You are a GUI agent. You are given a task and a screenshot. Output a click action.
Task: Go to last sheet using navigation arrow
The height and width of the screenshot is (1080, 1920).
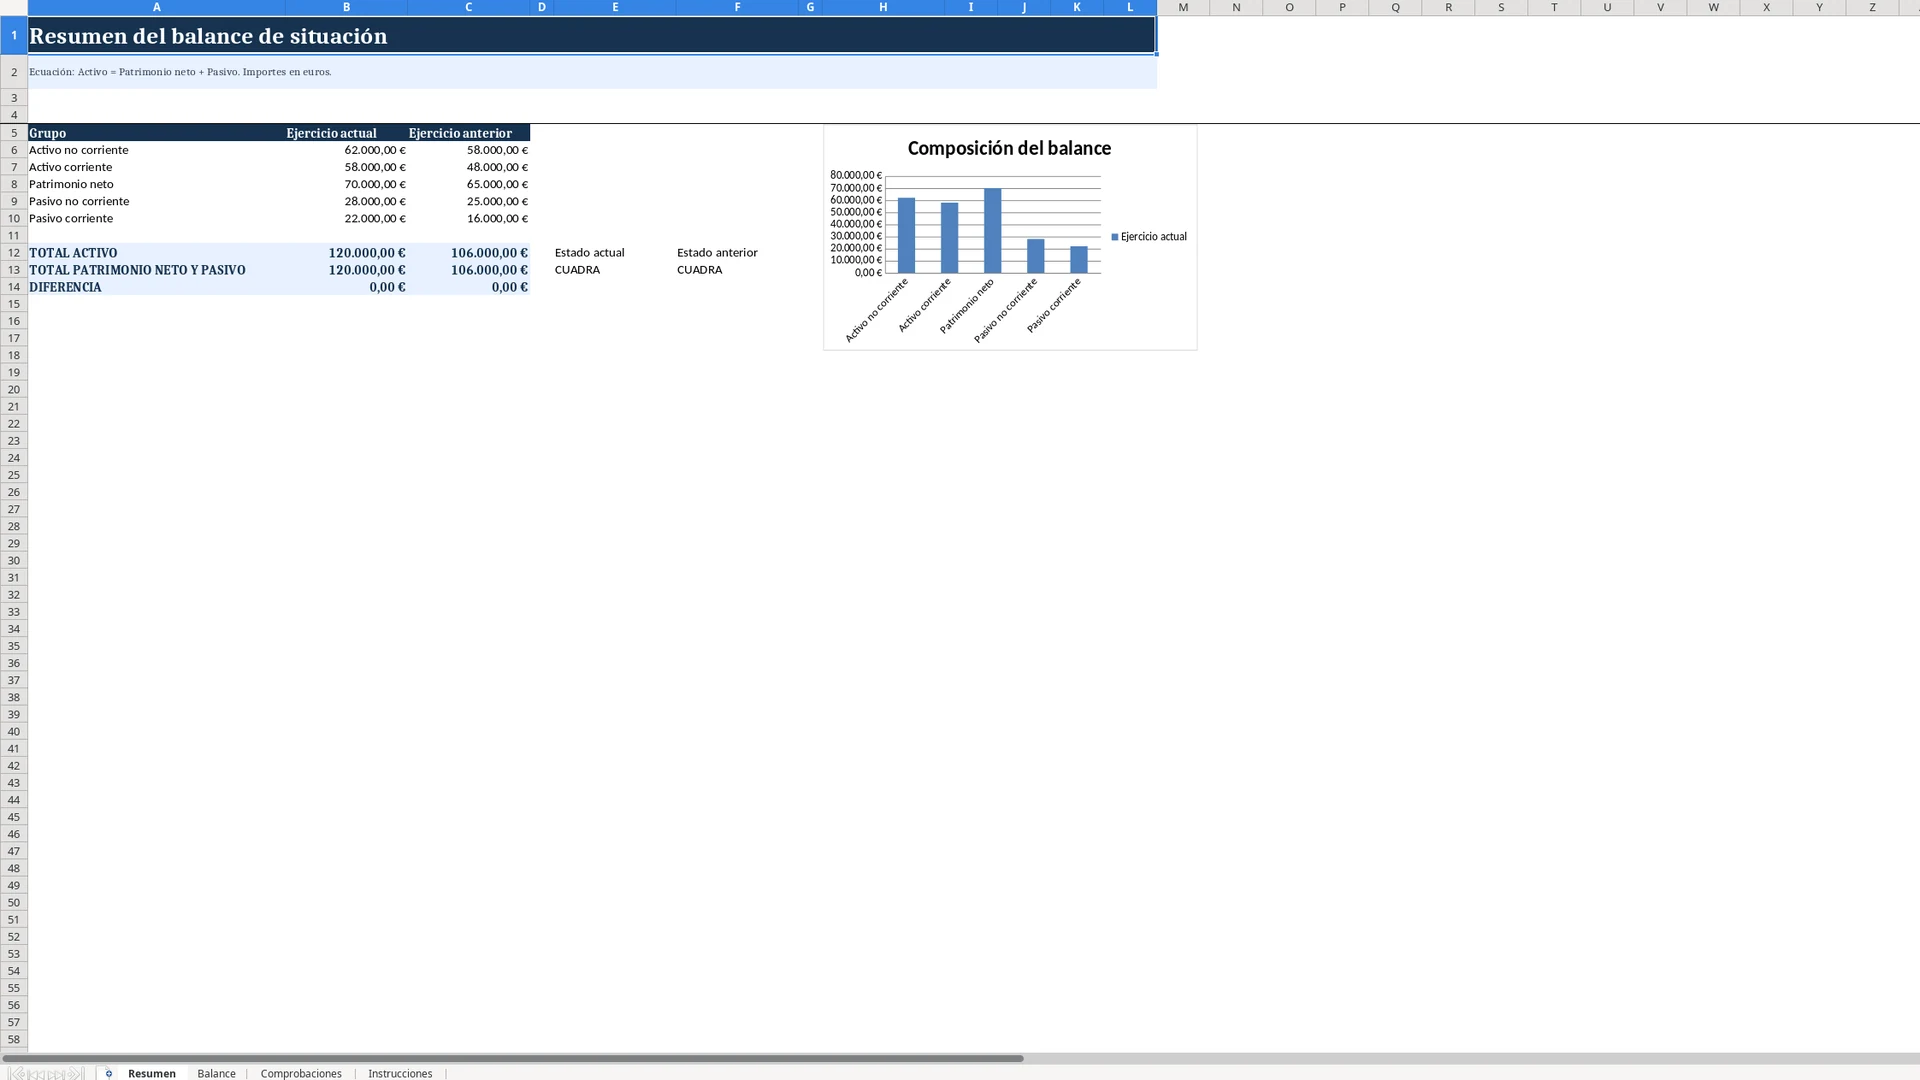(x=76, y=1073)
